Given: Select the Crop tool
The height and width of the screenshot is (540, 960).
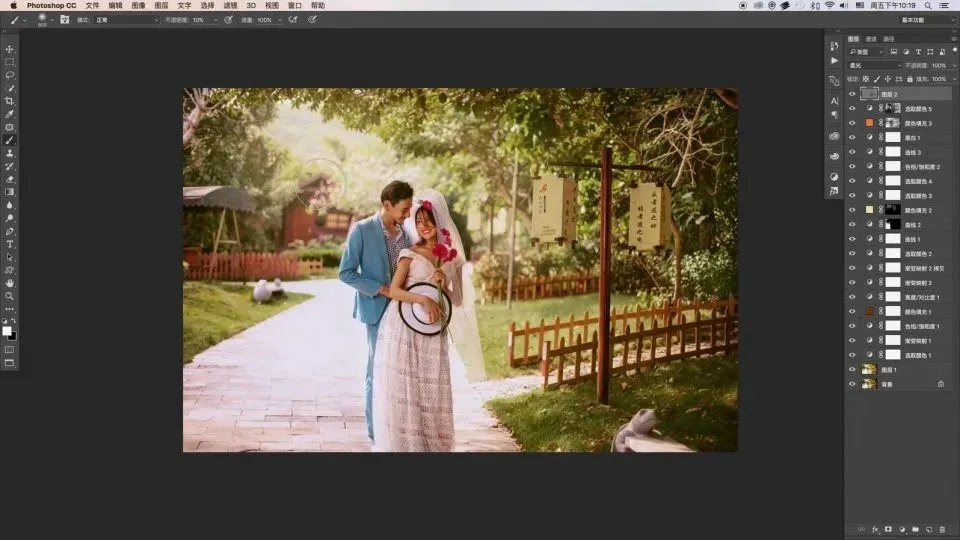Looking at the screenshot, I should pyautogui.click(x=10, y=101).
